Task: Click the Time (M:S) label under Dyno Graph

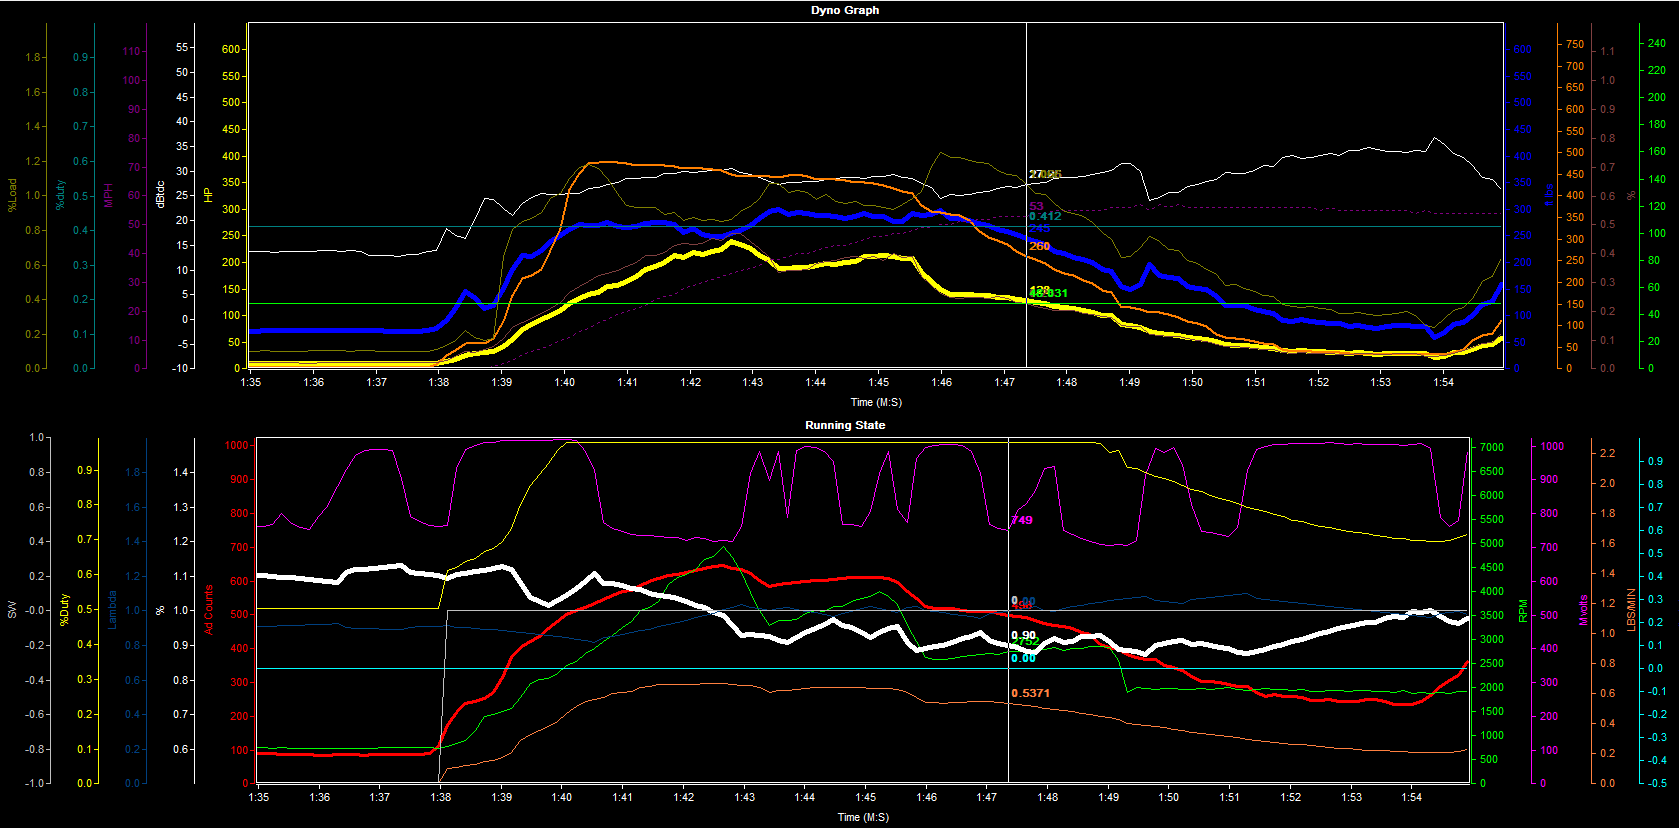Action: click(x=876, y=402)
